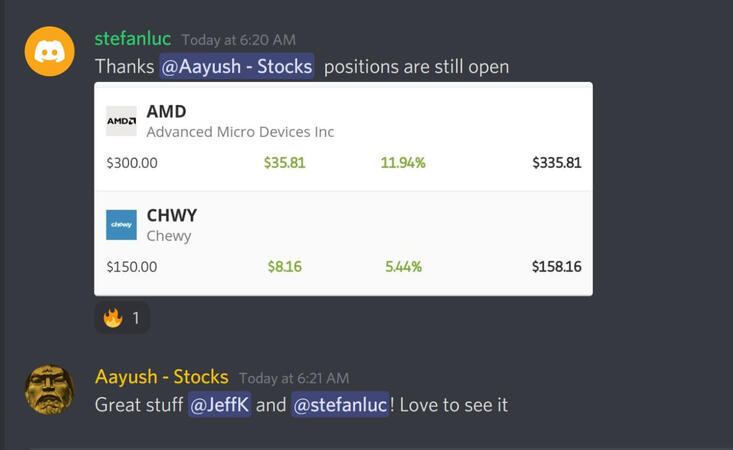
Task: Click the AMD logo icon
Action: point(121,121)
